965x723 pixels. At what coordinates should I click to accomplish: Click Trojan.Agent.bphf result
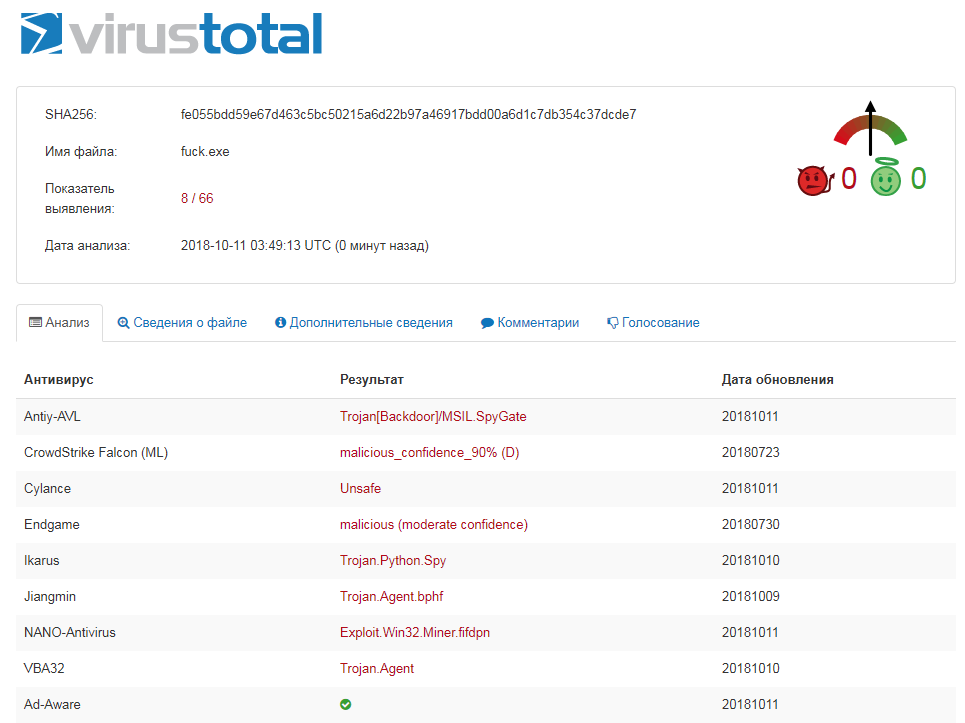coord(391,596)
